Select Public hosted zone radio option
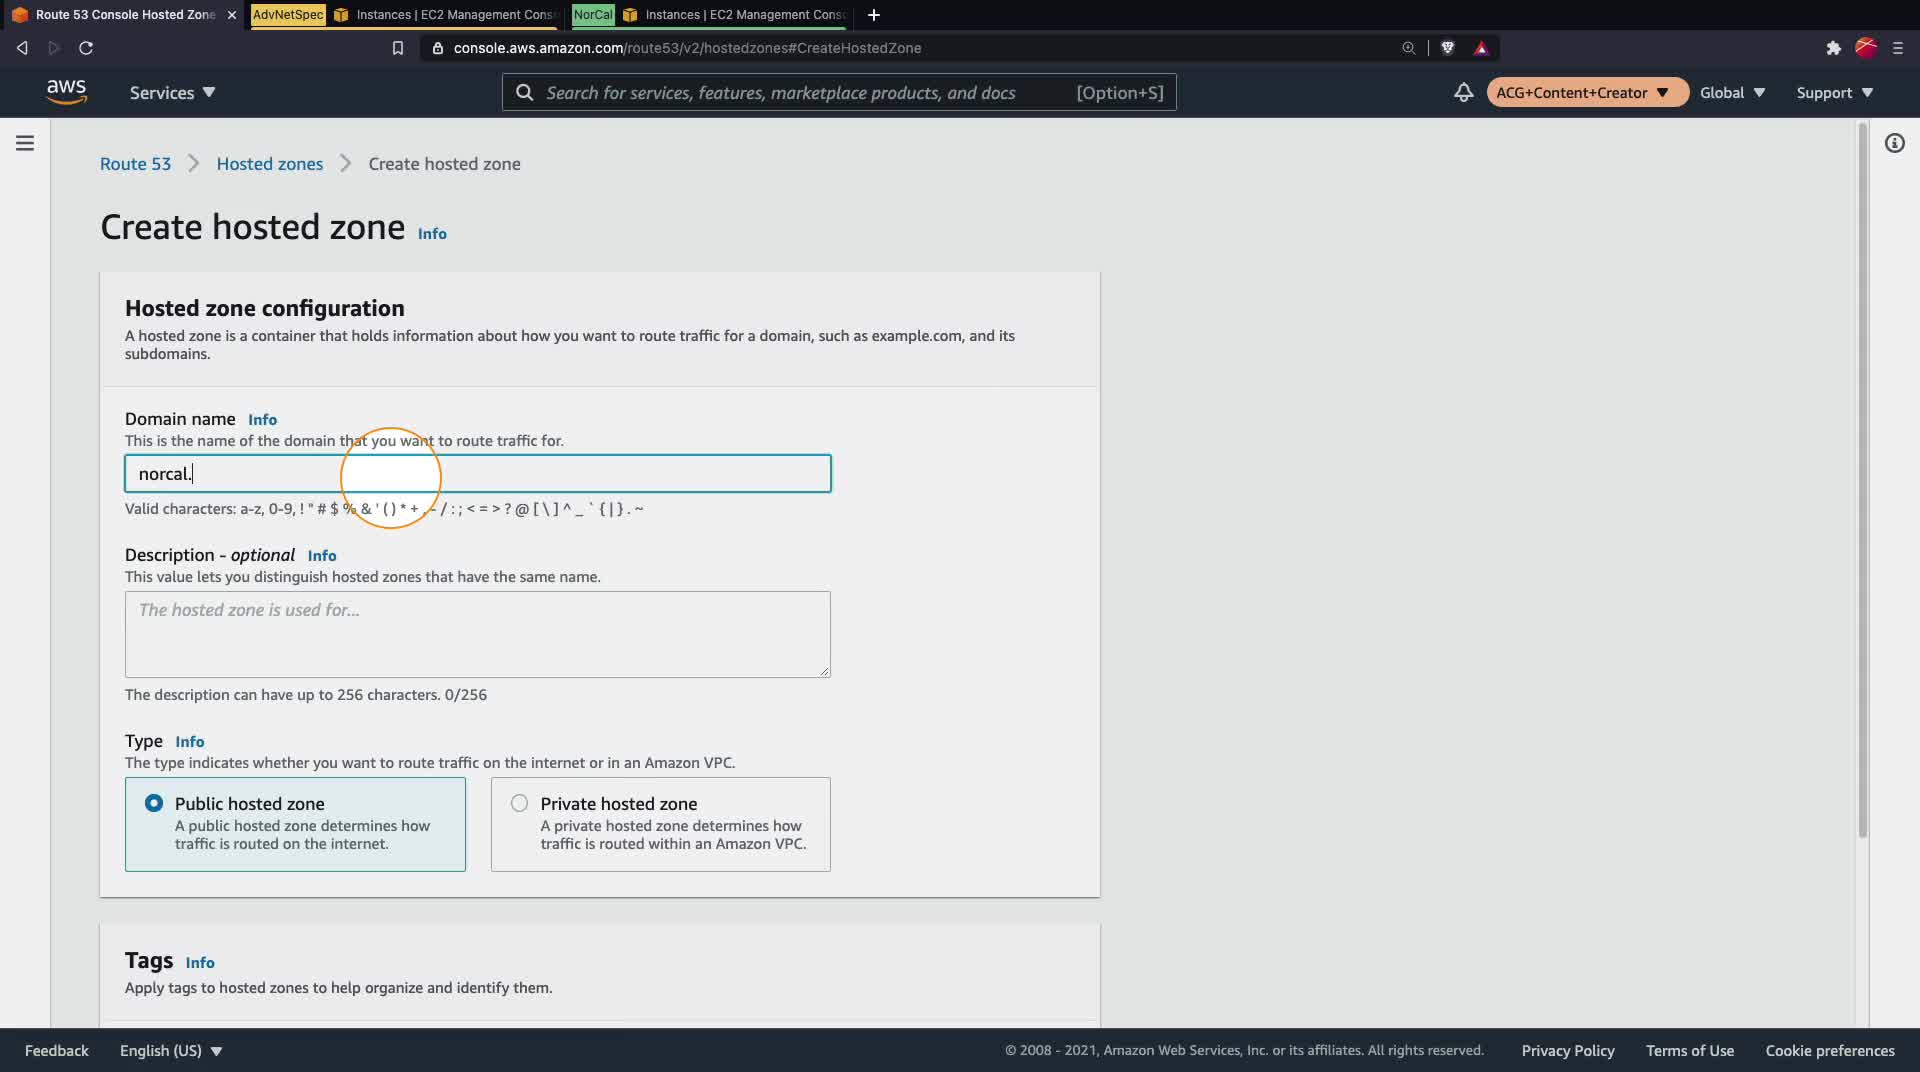Screen dimensions: 1920x1072 [154, 803]
